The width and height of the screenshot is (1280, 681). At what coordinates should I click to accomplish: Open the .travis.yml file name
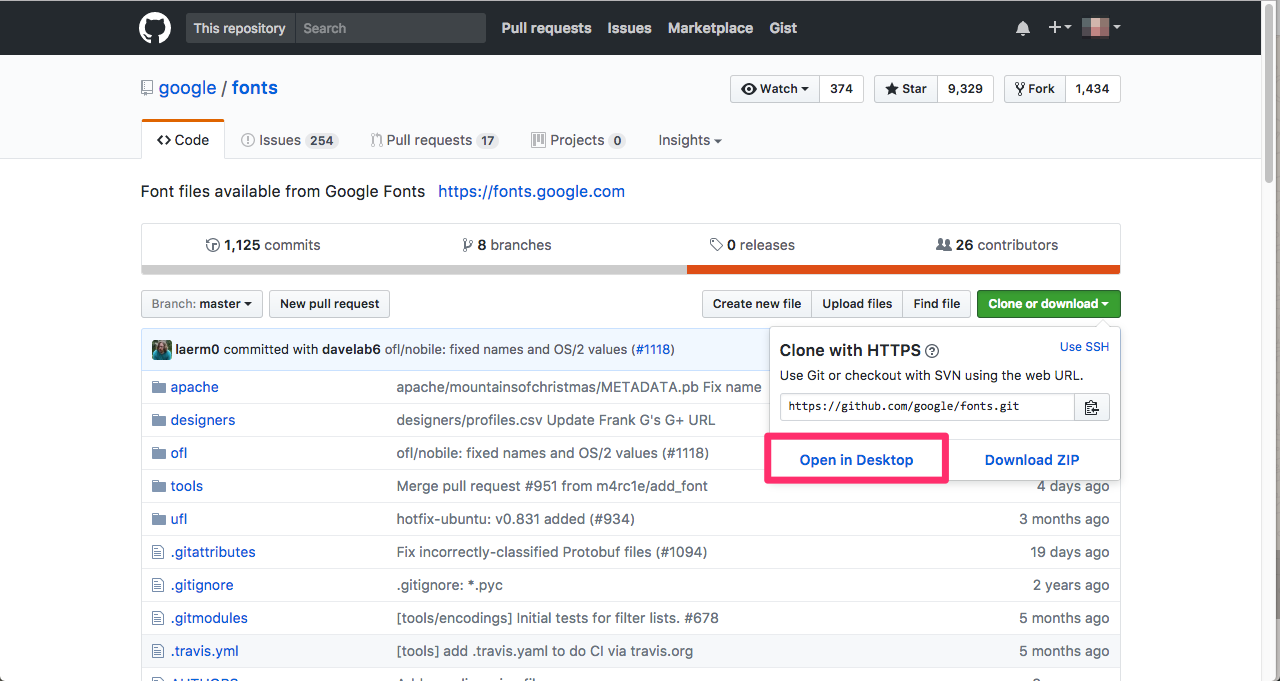(x=204, y=651)
